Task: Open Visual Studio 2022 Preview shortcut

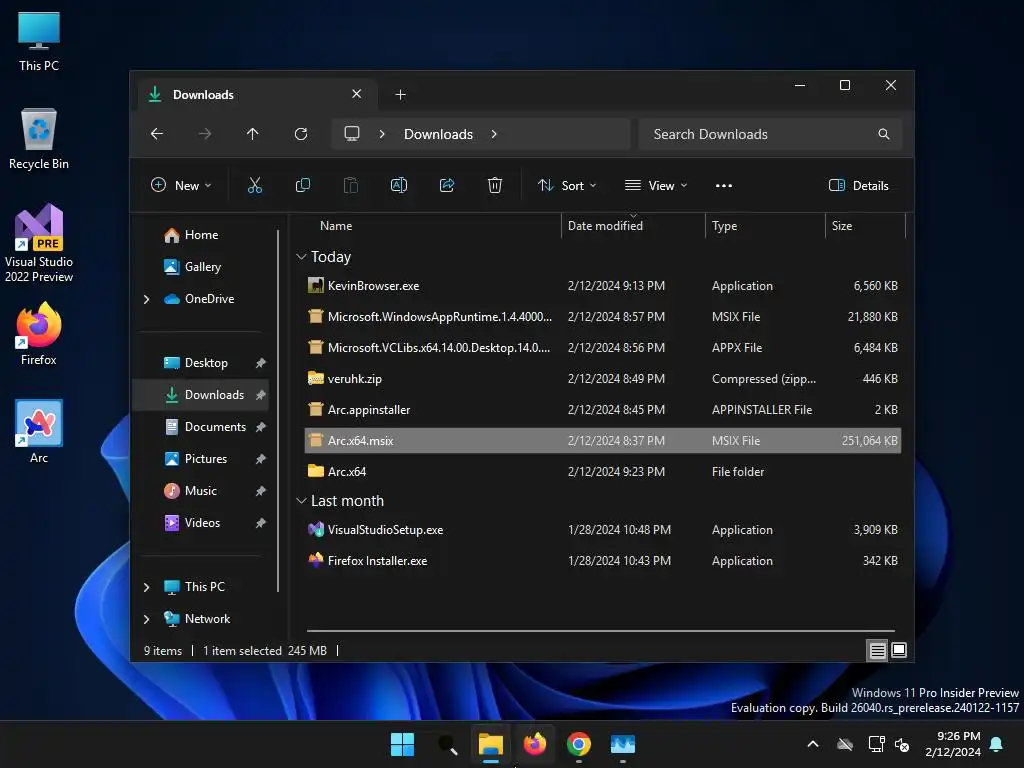Action: (x=39, y=243)
